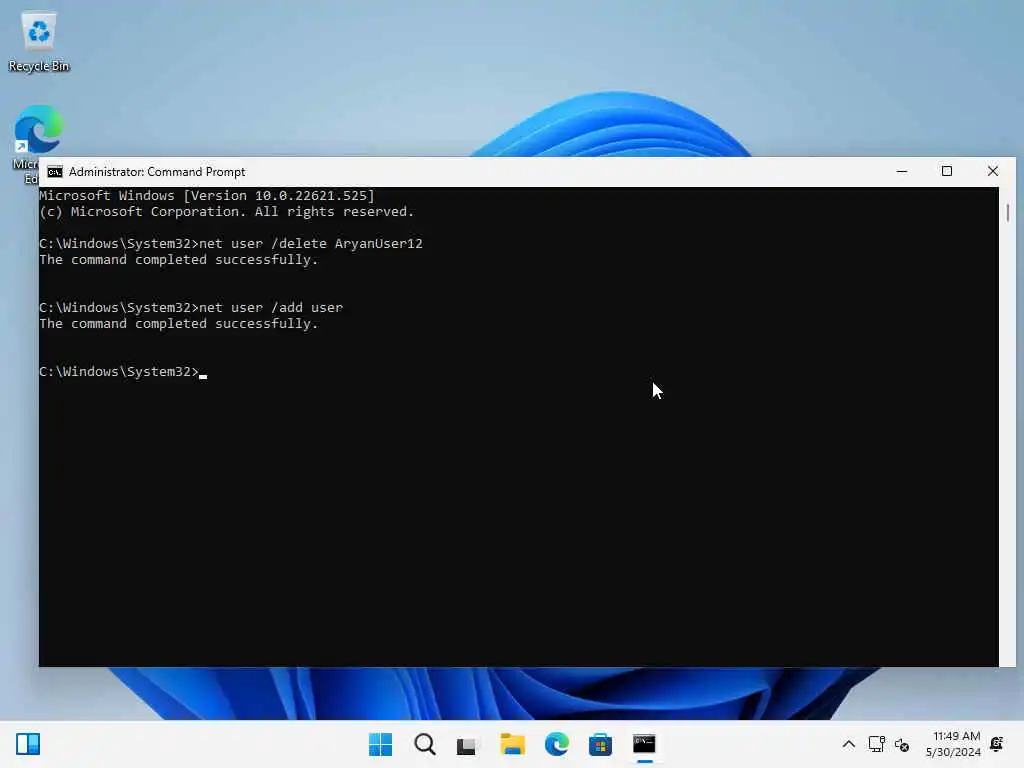Open the Windows Start menu
Screen dimensions: 1024x768
click(380, 744)
